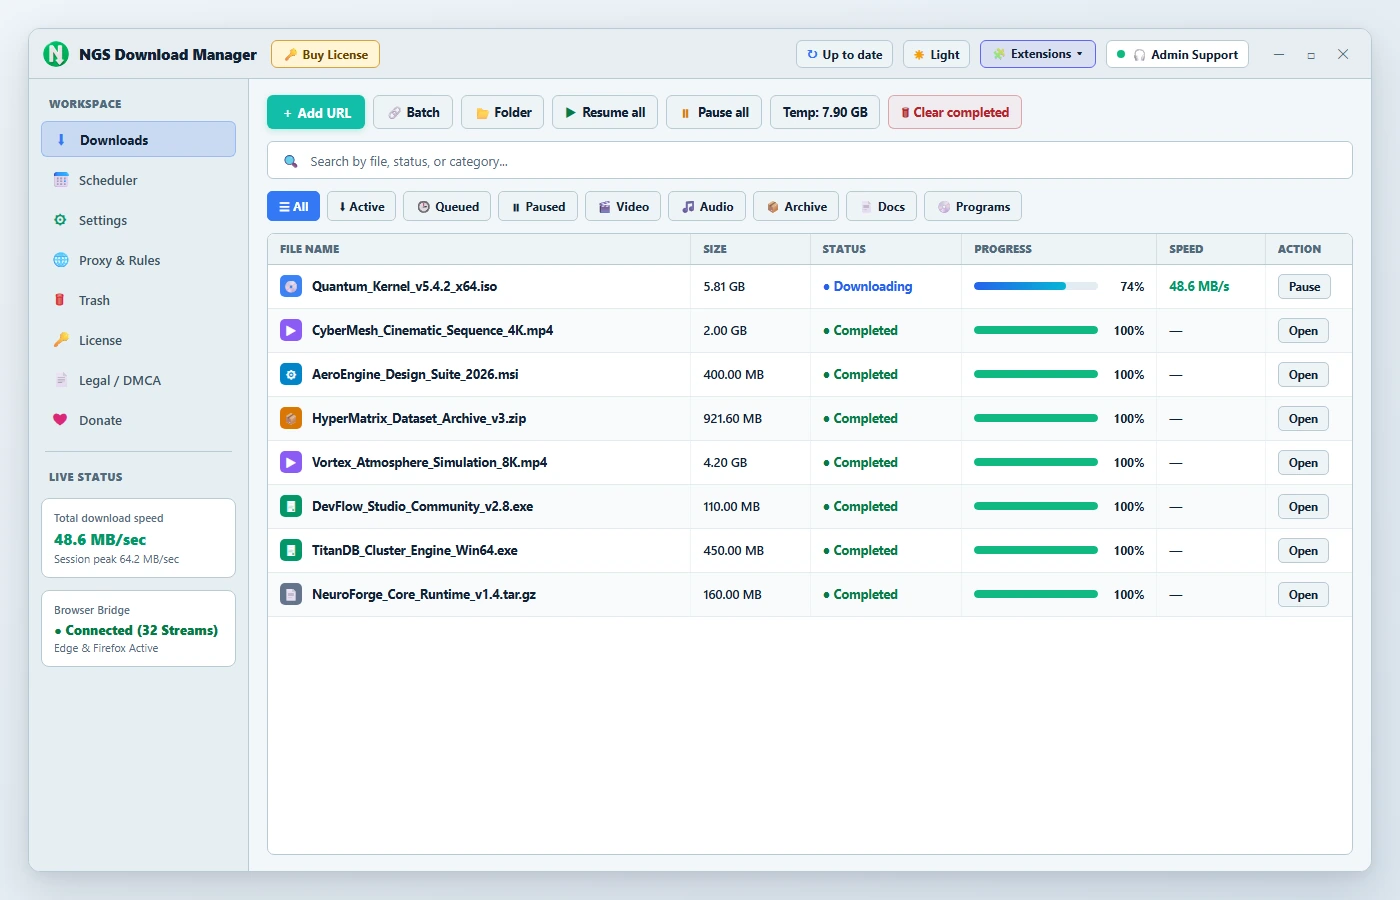Click the Quantum_Kernel iso file icon

pos(291,287)
